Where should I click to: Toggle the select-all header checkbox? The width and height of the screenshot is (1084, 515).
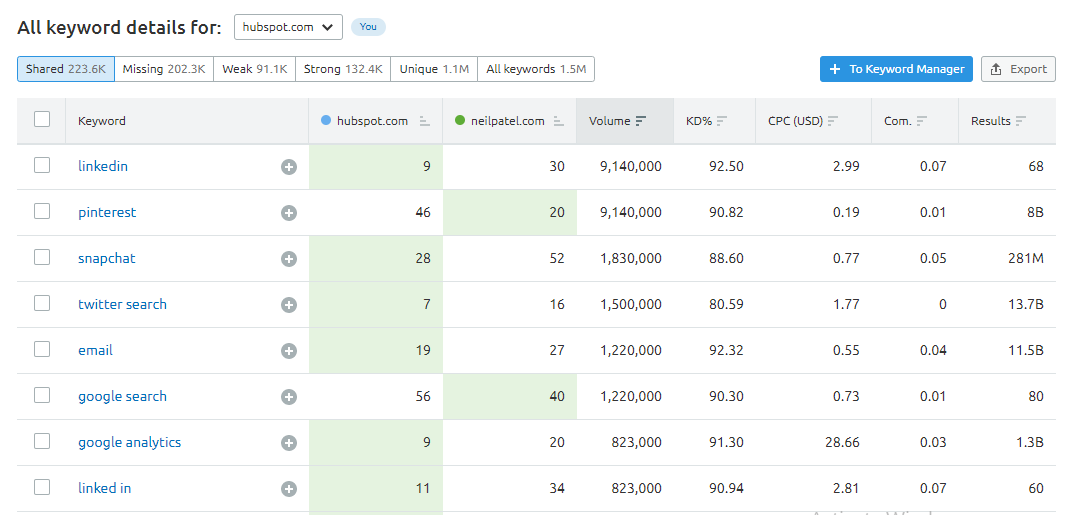(42, 119)
